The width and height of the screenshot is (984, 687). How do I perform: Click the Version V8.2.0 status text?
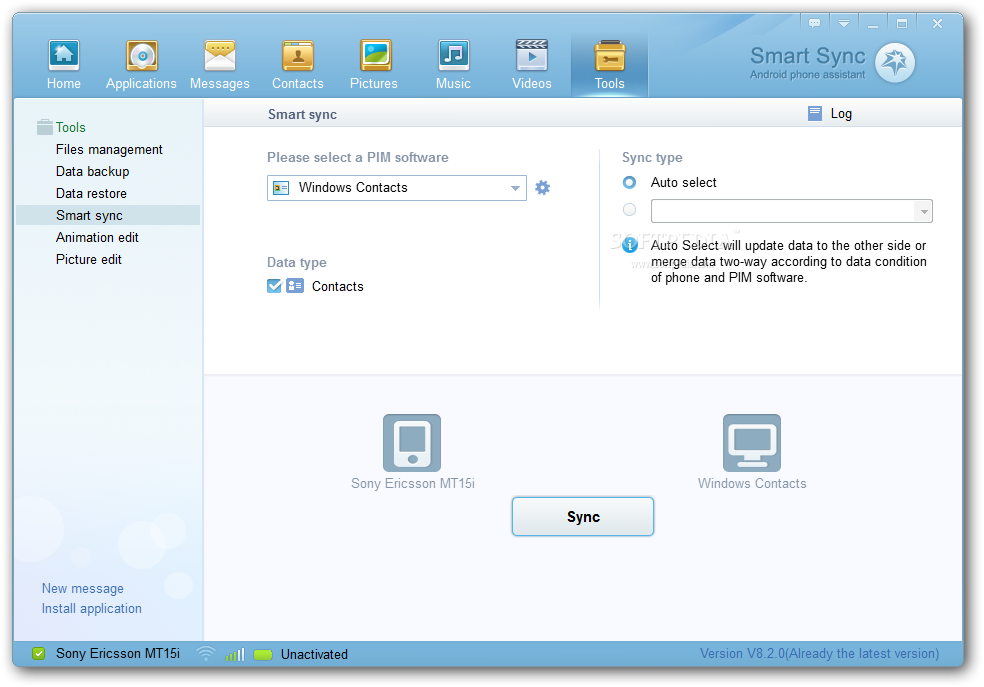tap(820, 654)
